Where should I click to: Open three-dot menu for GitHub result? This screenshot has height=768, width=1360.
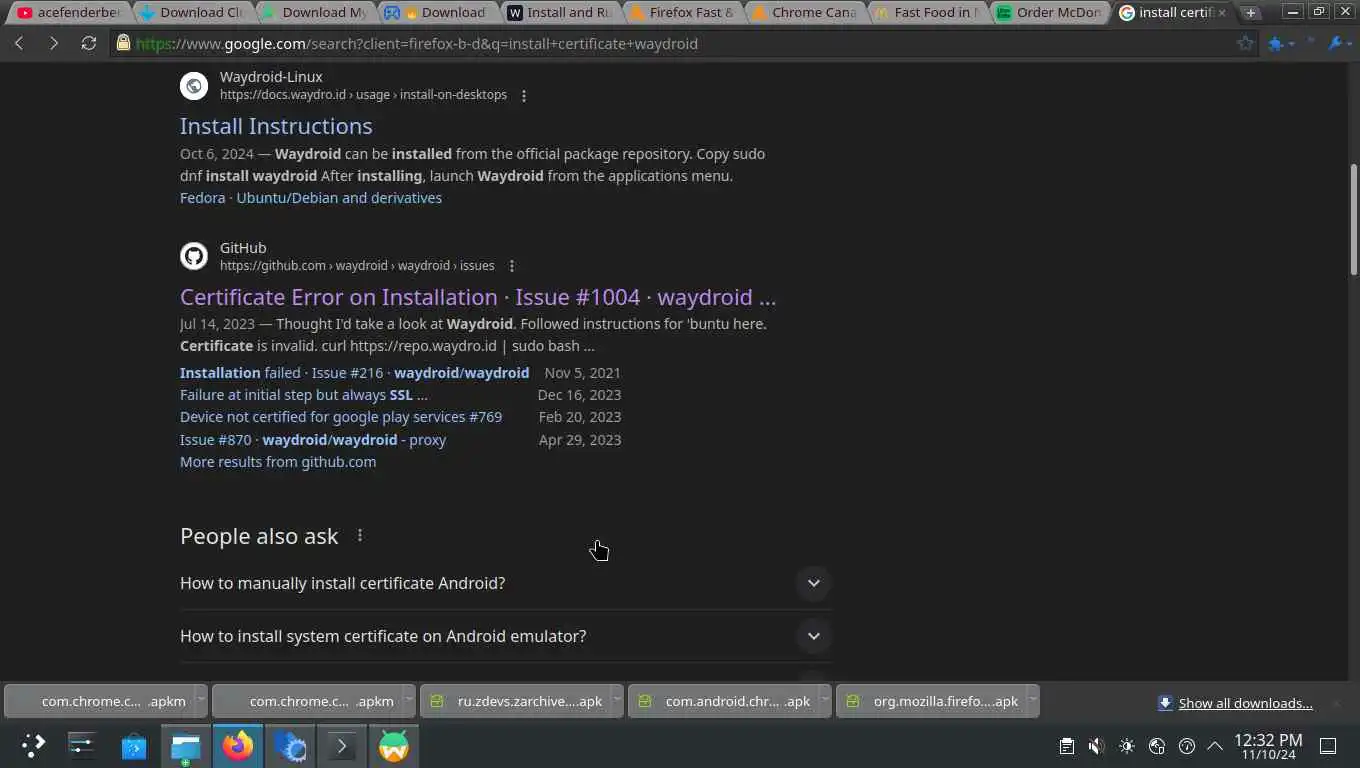click(512, 266)
